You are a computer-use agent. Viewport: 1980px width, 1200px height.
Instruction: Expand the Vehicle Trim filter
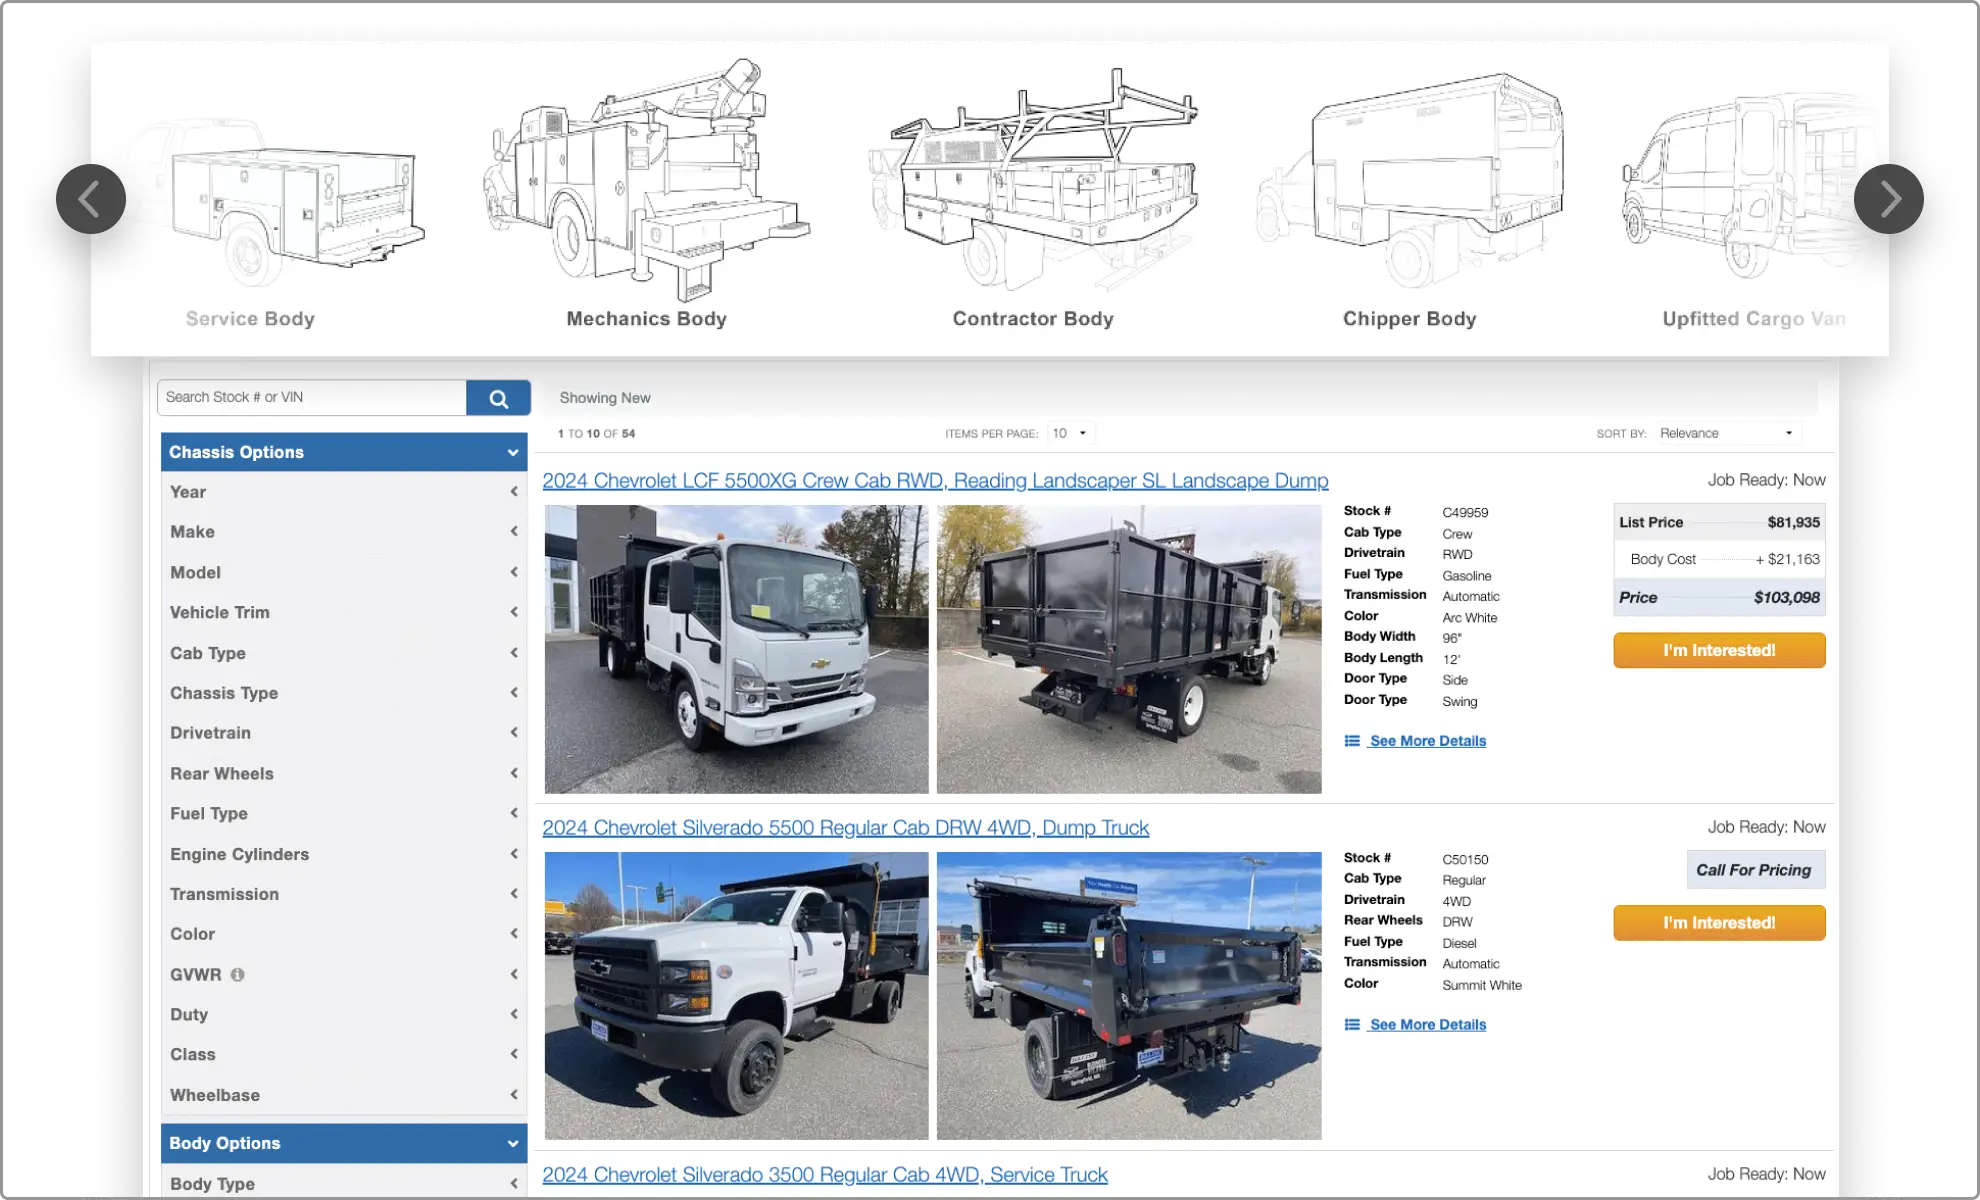[344, 612]
